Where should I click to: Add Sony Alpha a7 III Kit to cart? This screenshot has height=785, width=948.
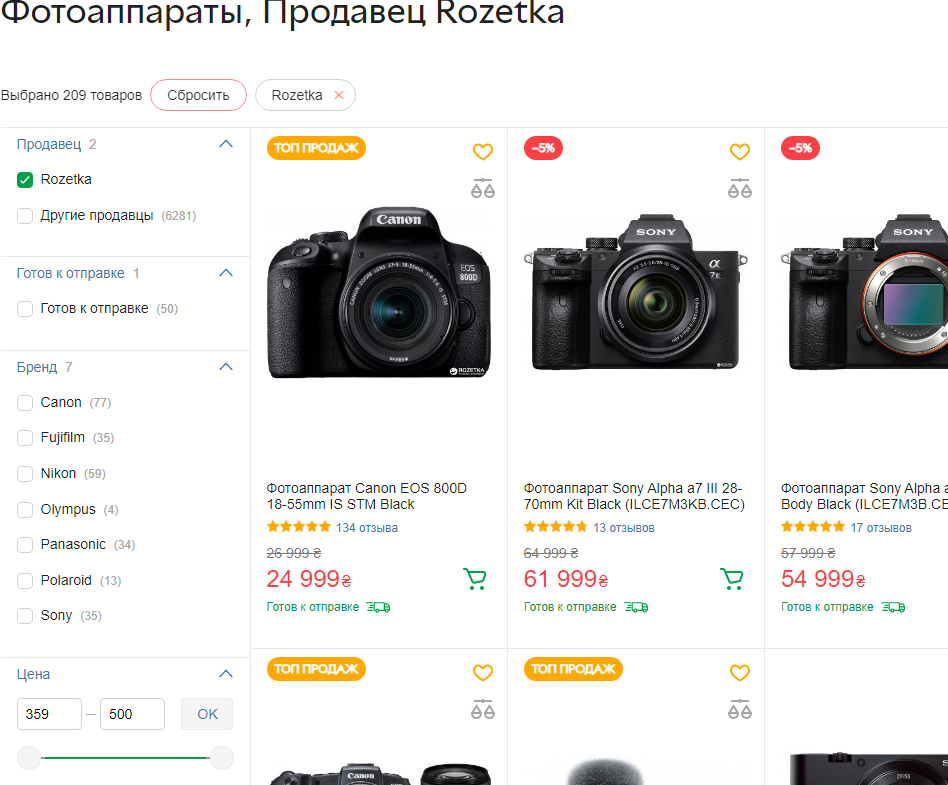pos(732,579)
